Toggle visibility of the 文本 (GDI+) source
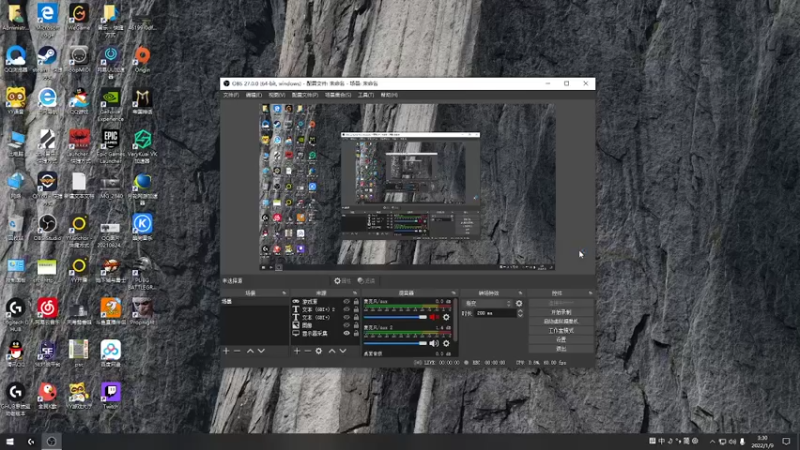Image resolution: width=800 pixels, height=450 pixels. pos(346,317)
